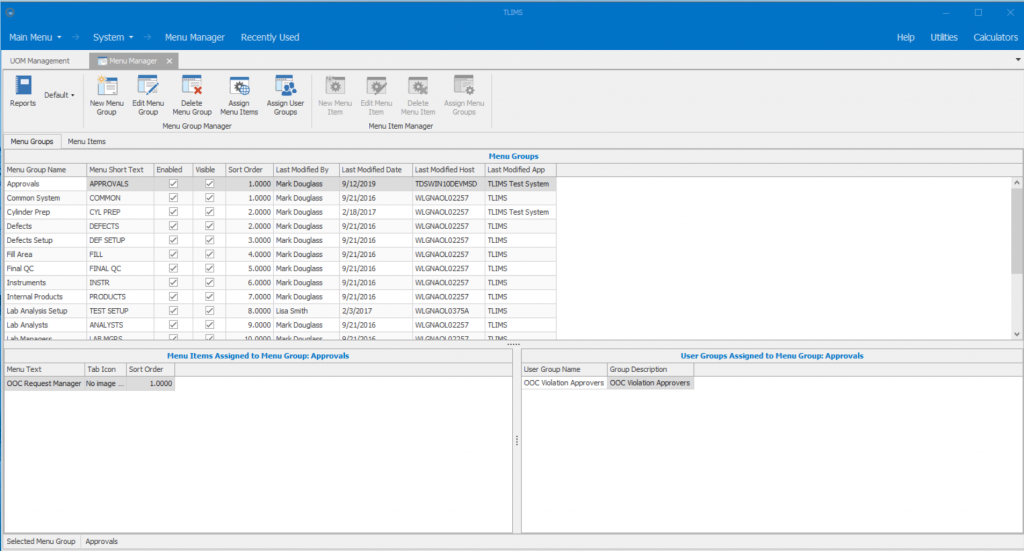The height and width of the screenshot is (551, 1024).
Task: Click New Menu Item icon
Action: 335,95
